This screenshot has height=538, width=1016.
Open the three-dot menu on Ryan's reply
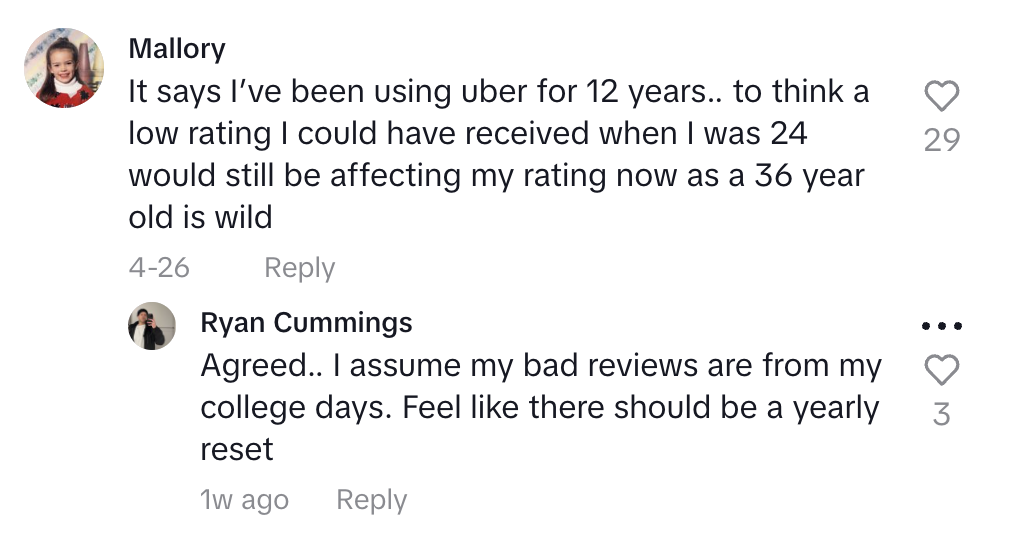click(941, 326)
